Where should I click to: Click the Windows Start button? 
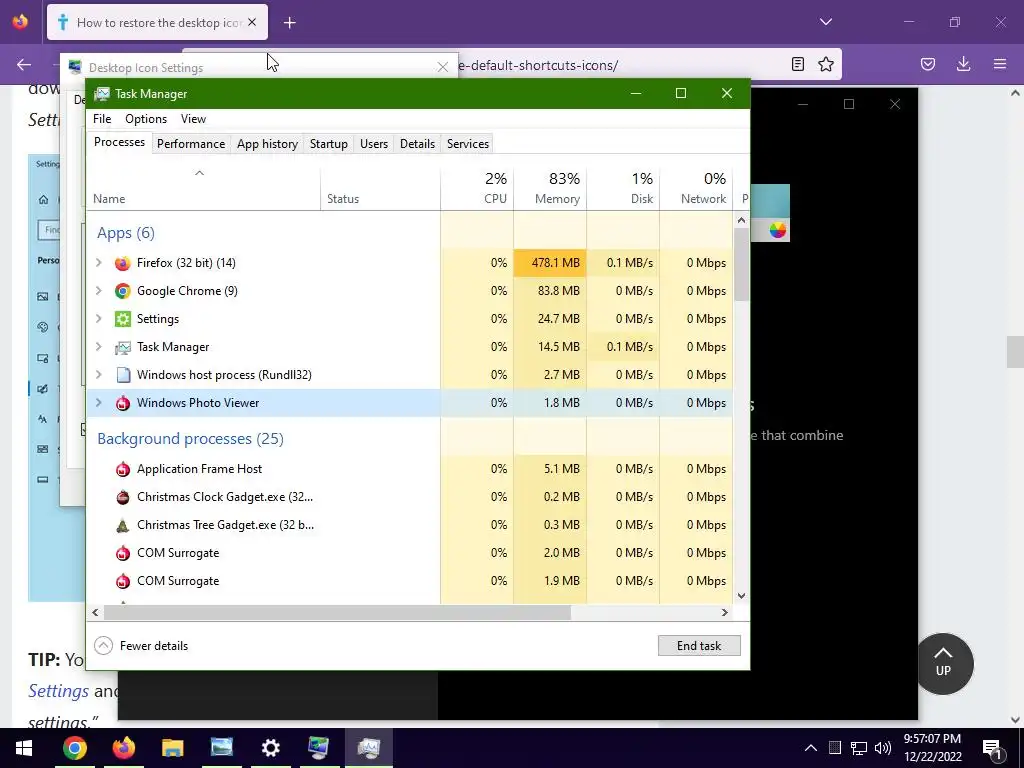[x=24, y=748]
